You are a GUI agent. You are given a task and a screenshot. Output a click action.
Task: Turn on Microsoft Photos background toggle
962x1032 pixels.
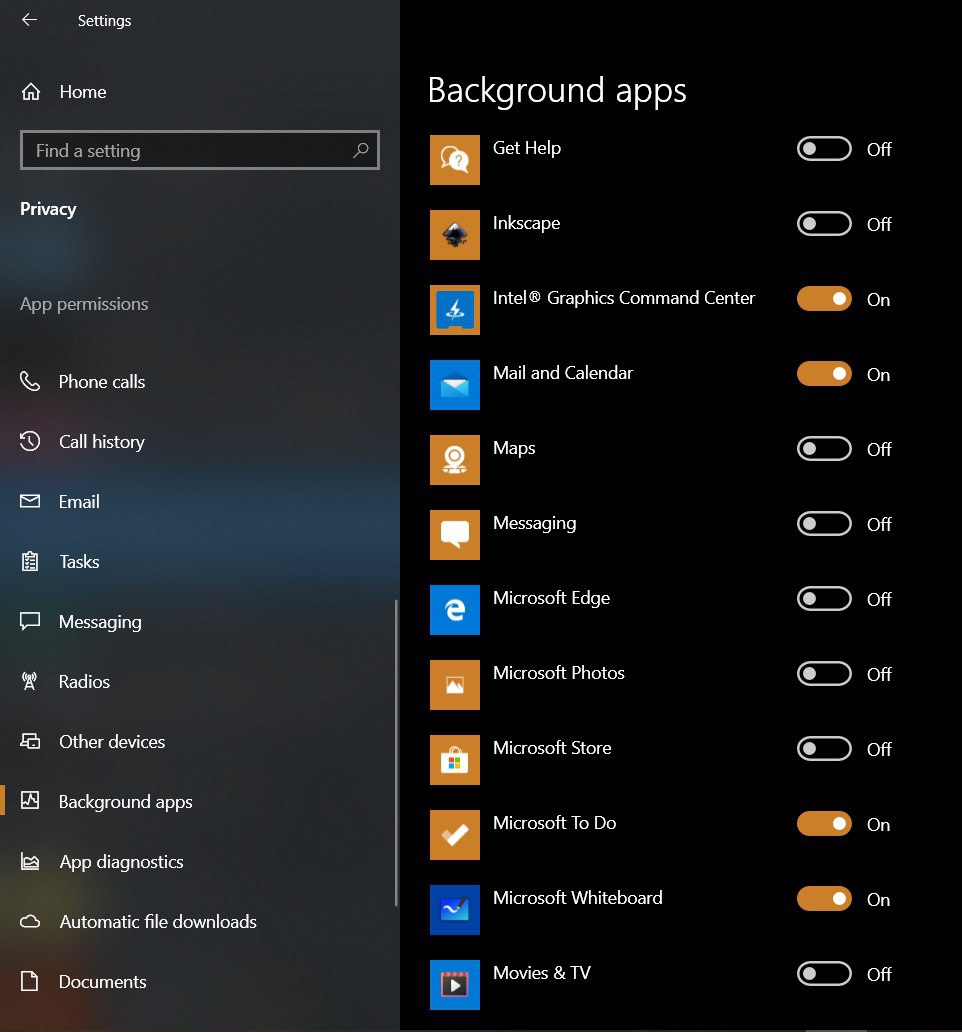click(x=824, y=674)
